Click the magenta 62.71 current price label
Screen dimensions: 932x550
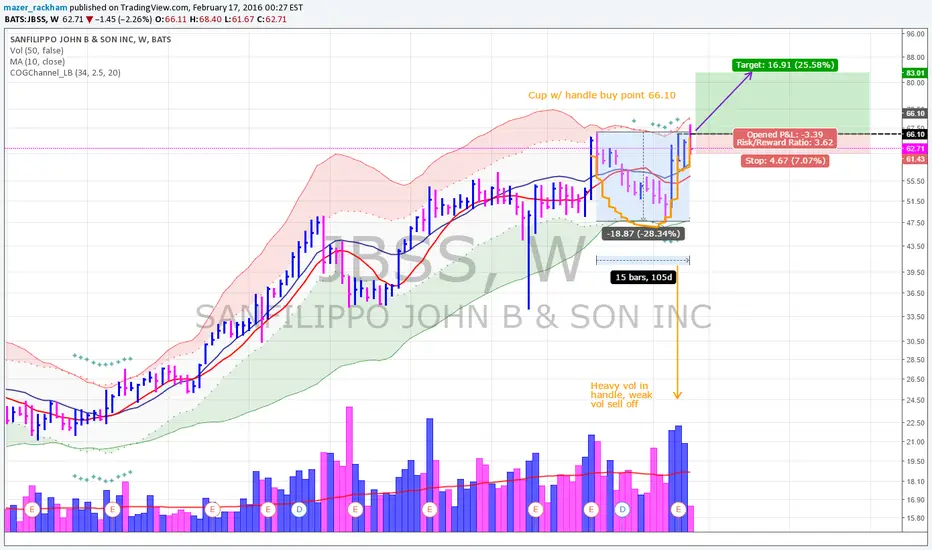pos(915,149)
